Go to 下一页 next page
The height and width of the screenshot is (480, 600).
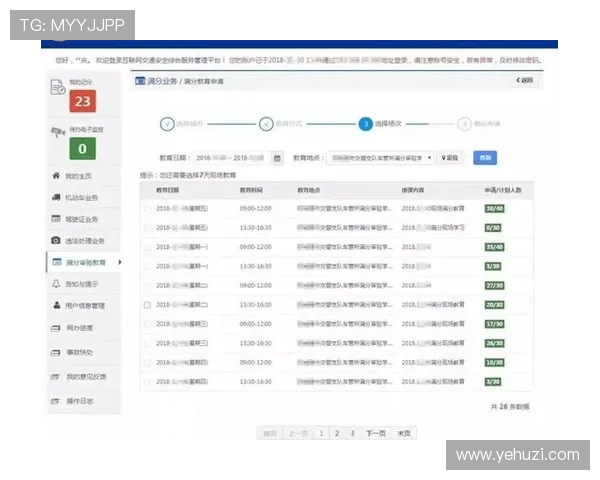pos(375,433)
